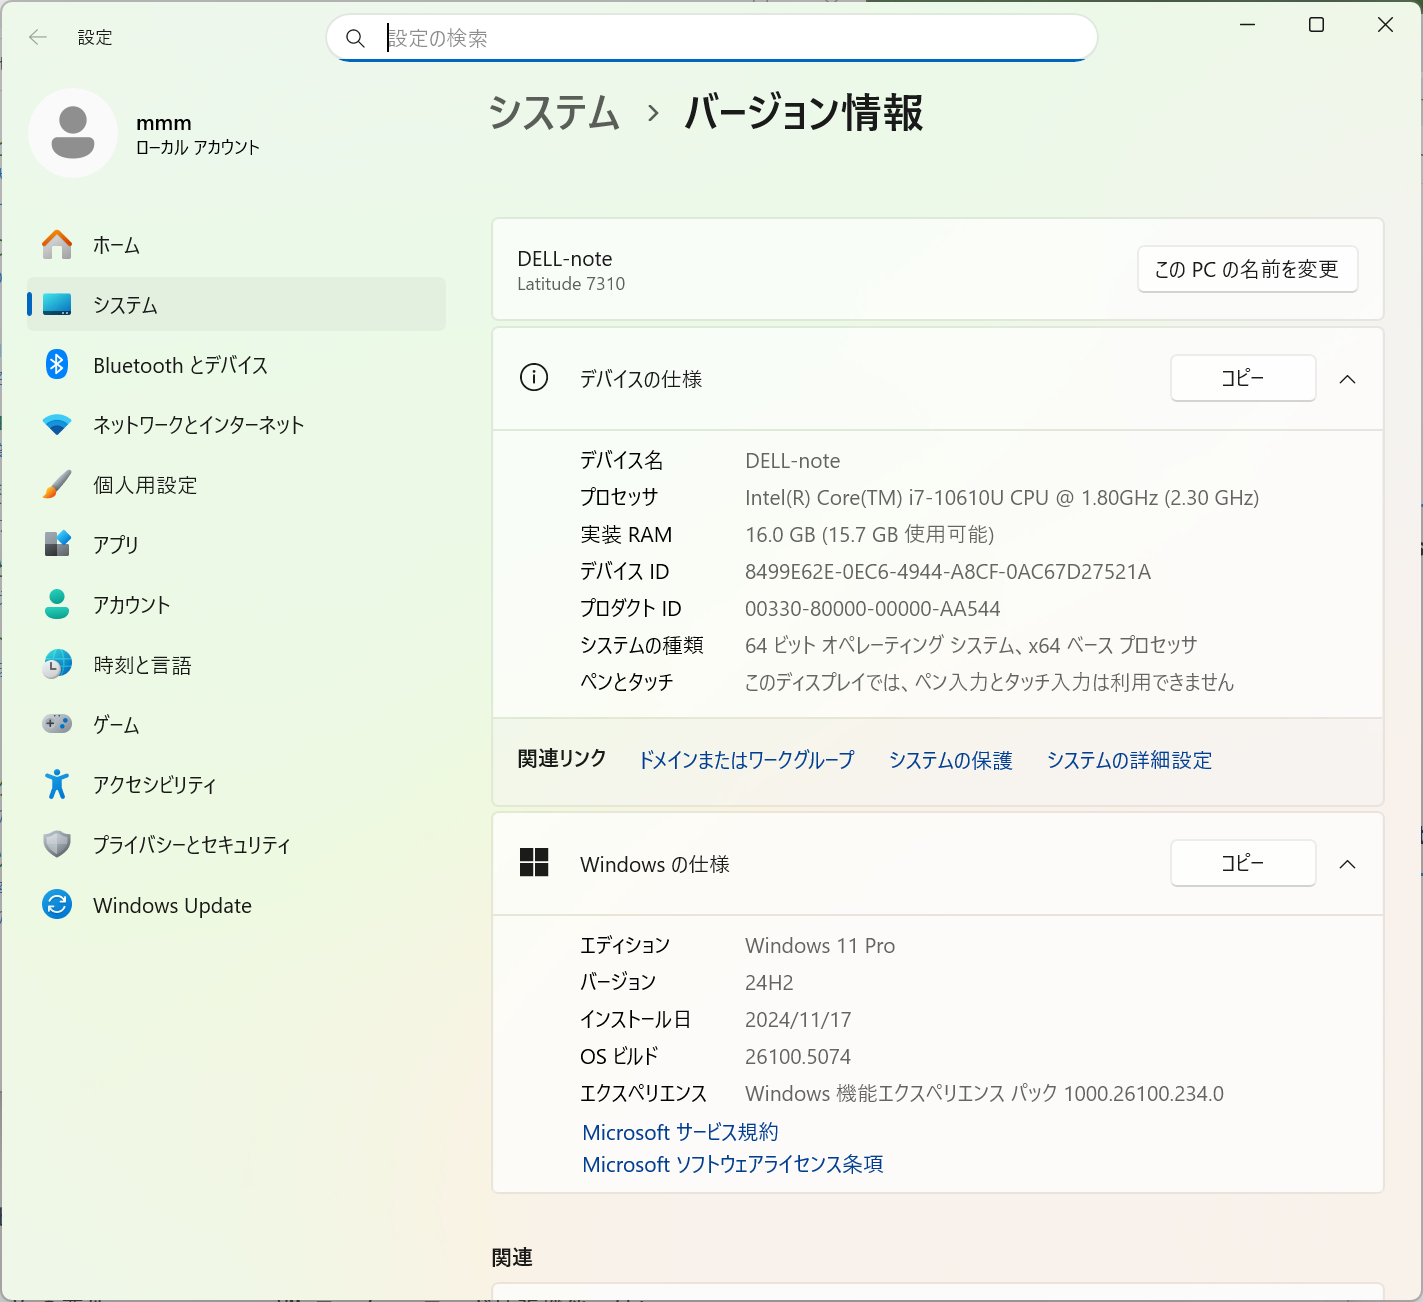Click the インストール日 value 2024/11/17
The width and height of the screenshot is (1423, 1302).
(x=798, y=1020)
